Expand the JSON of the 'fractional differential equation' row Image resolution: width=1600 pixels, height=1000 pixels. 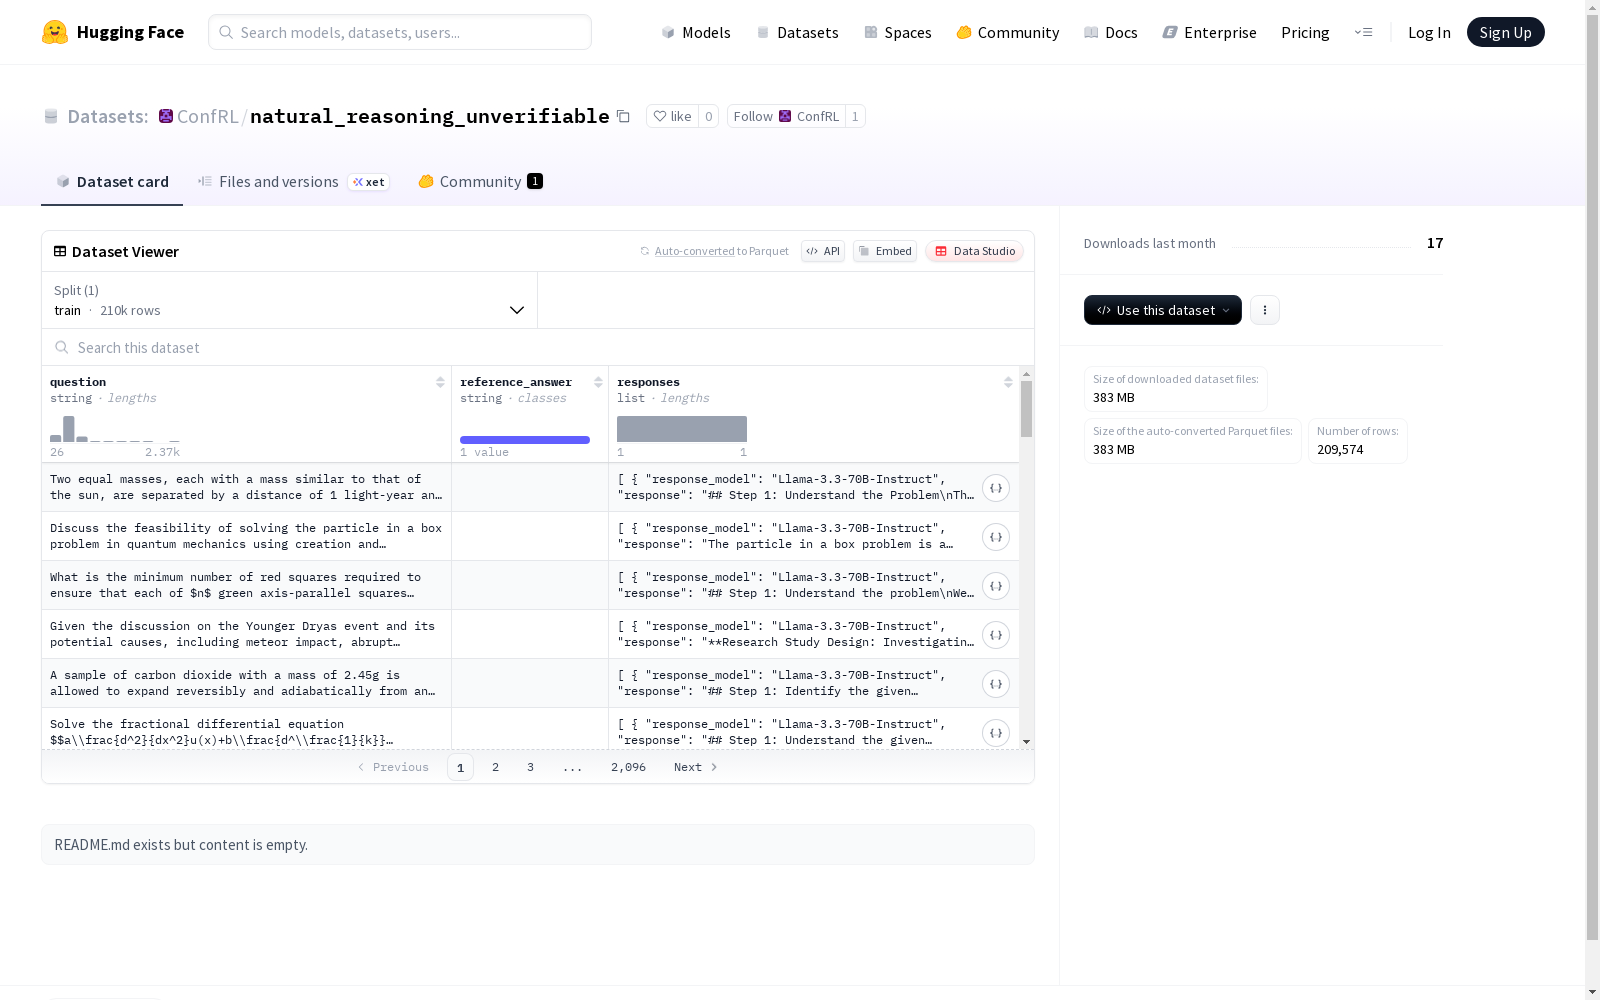996,733
